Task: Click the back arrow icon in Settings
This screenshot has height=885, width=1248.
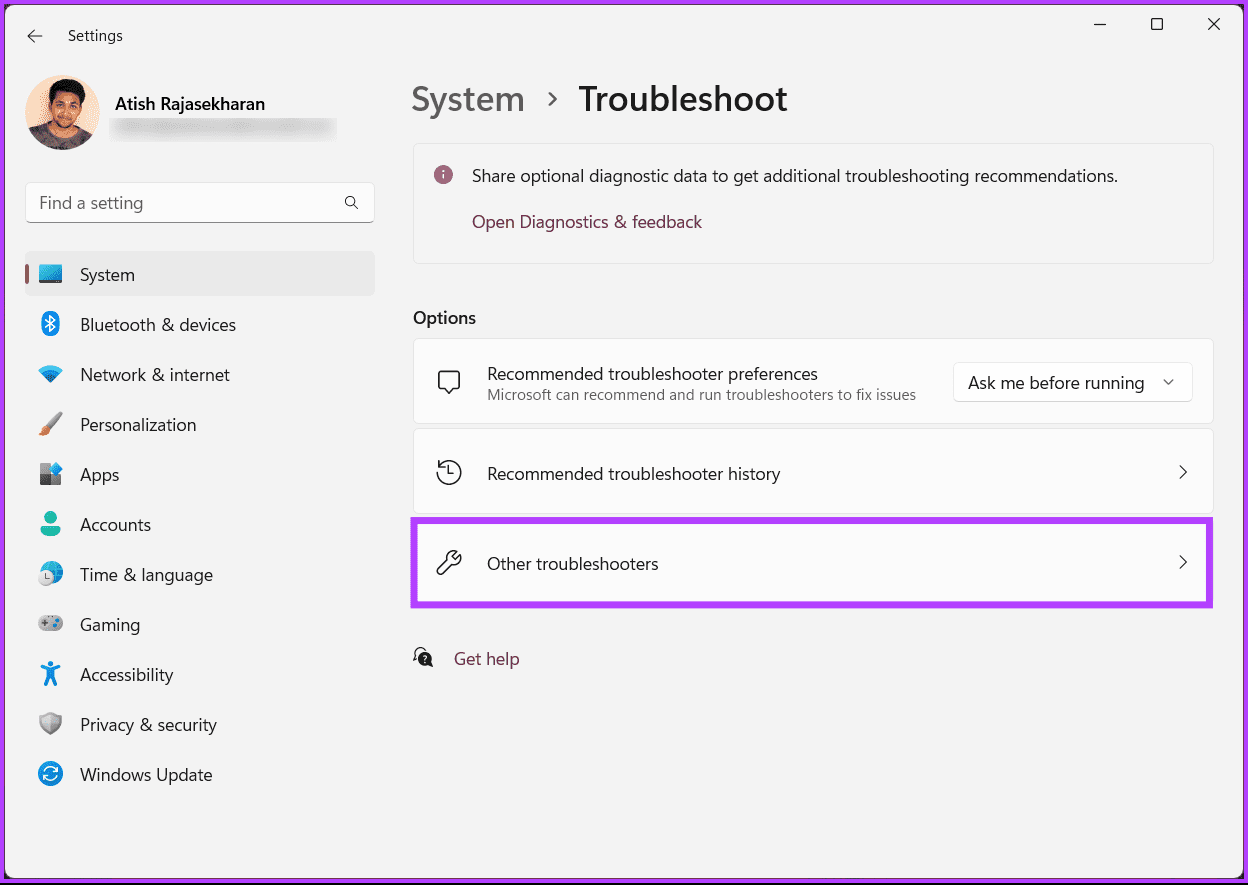Action: click(35, 36)
